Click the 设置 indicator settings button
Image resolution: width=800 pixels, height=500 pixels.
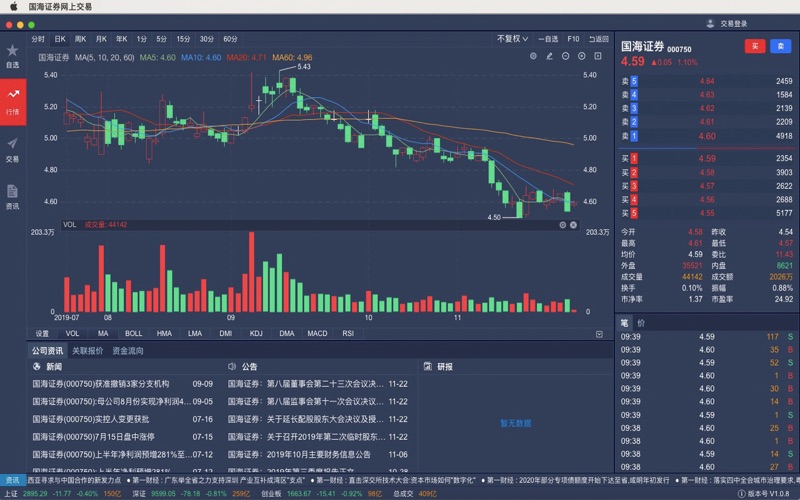point(42,334)
